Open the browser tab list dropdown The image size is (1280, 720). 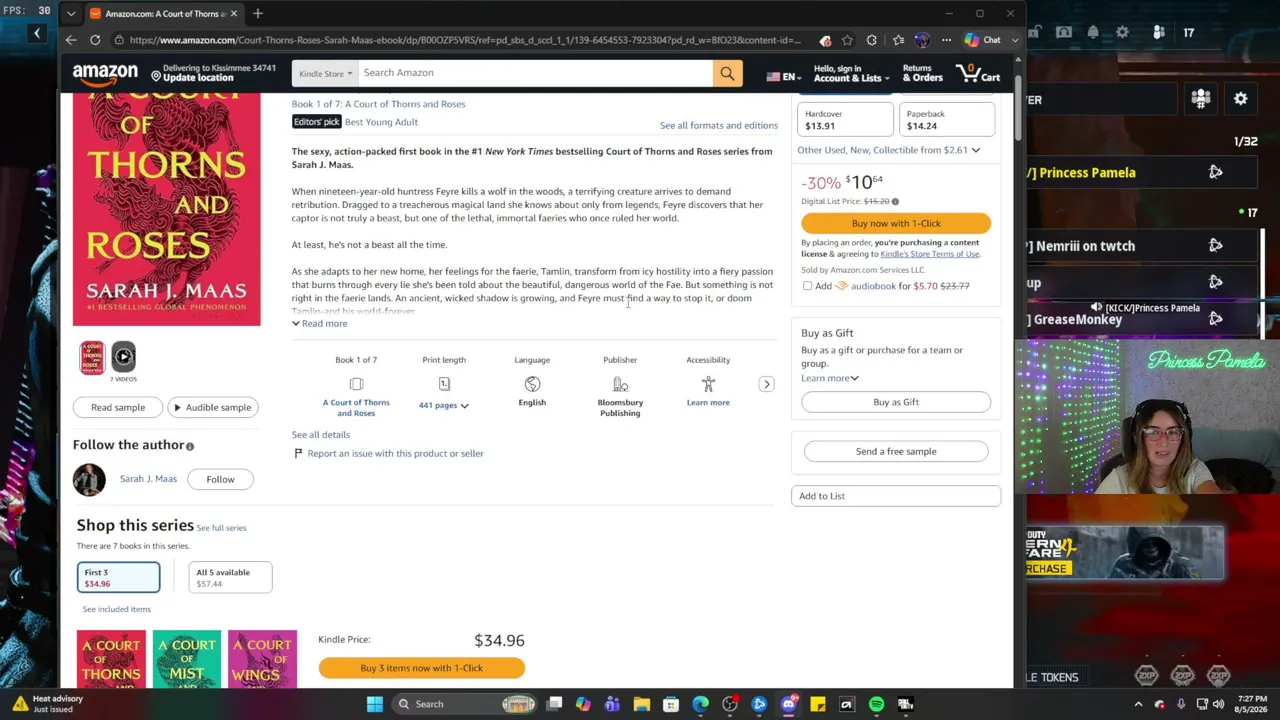pos(70,14)
